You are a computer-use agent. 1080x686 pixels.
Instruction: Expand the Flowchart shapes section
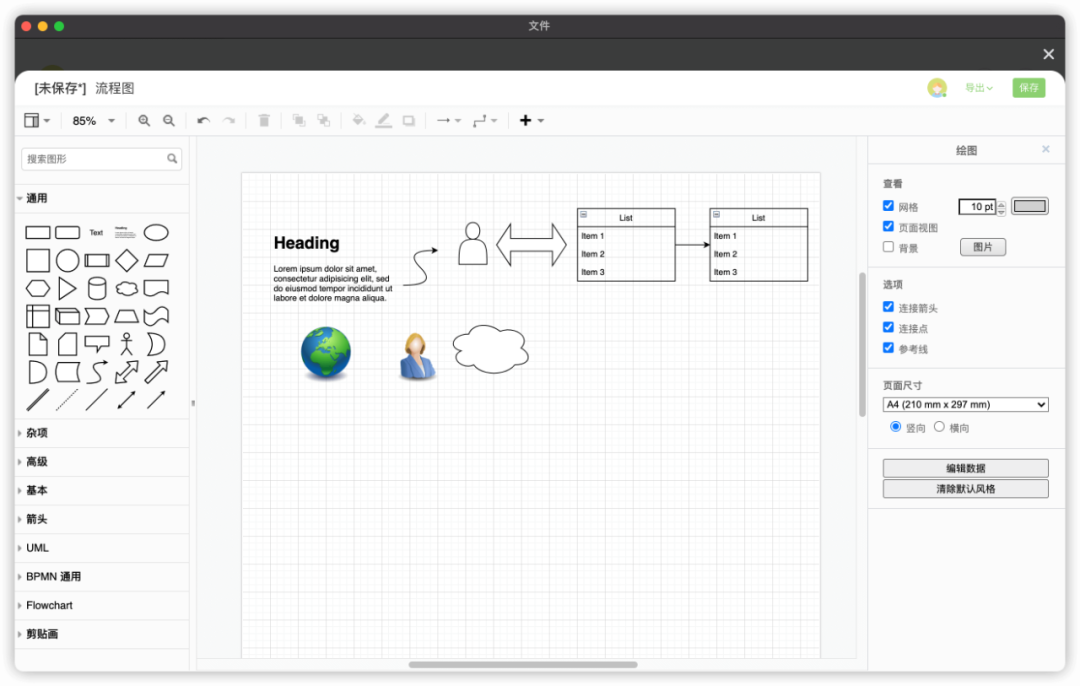[102, 605]
